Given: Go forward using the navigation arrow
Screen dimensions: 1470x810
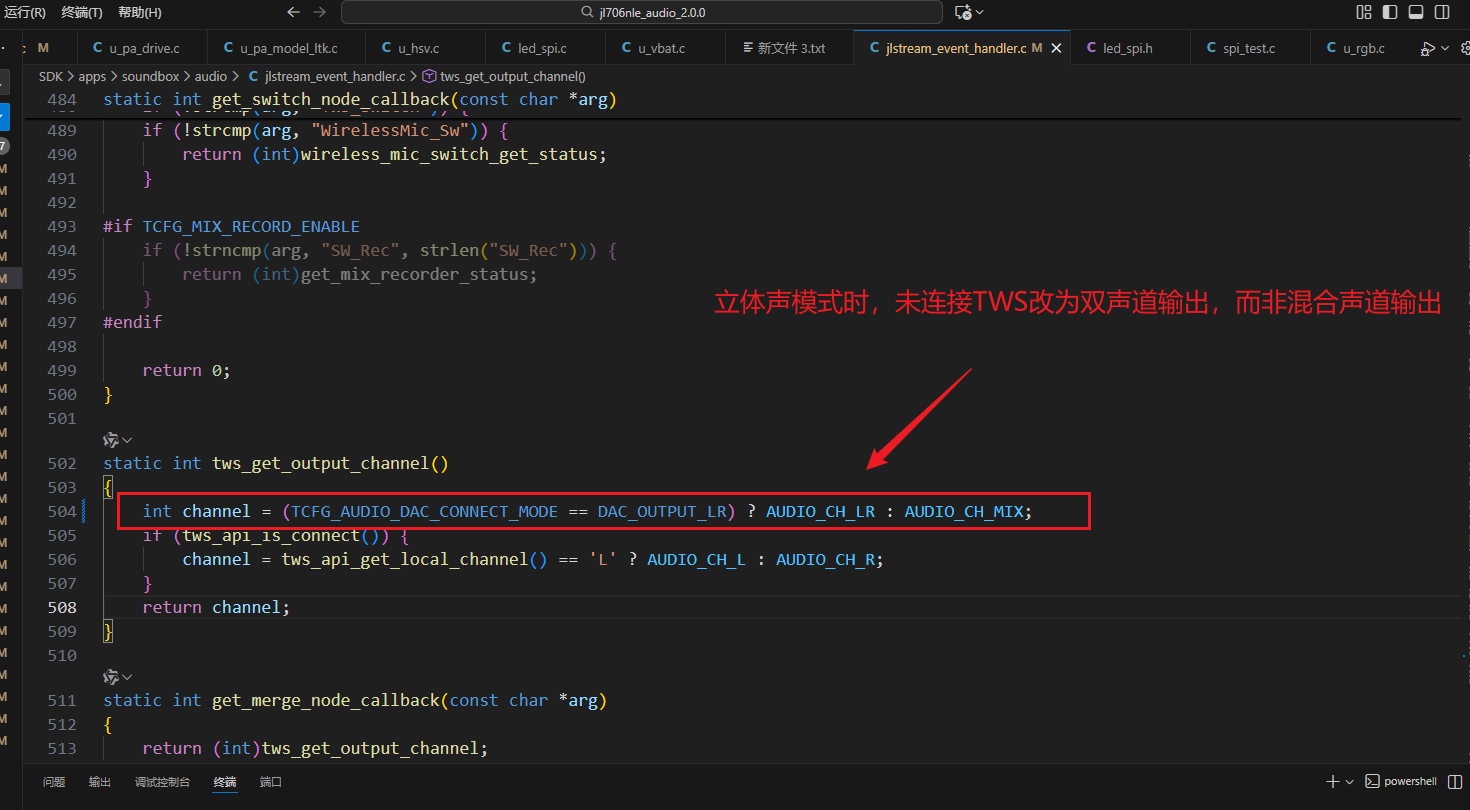Looking at the screenshot, I should (x=319, y=12).
